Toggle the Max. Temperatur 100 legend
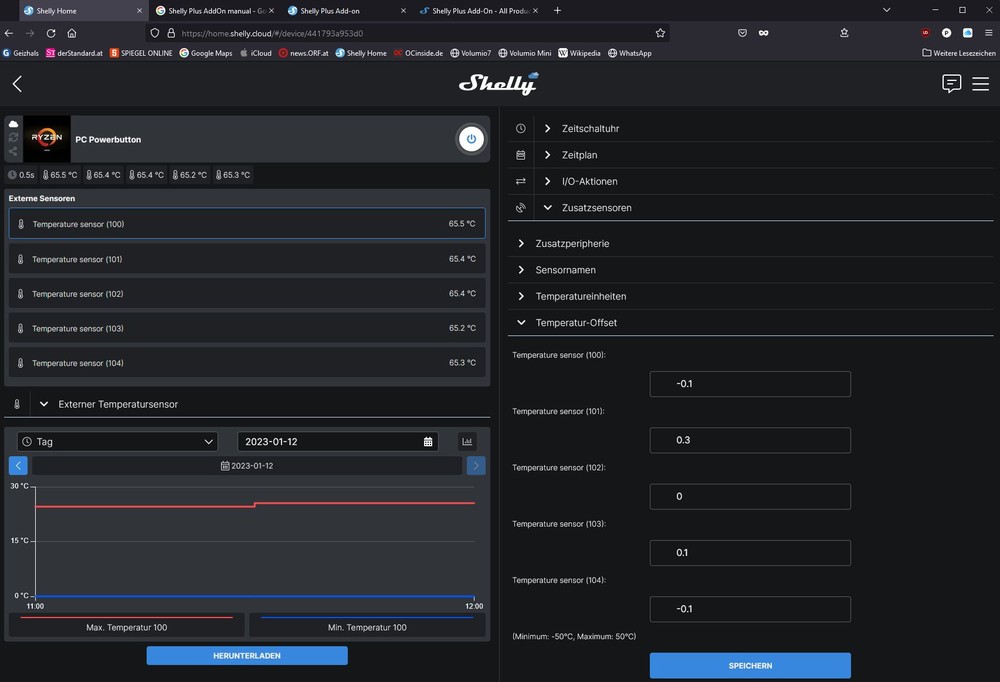The image size is (1000, 682). (x=126, y=625)
